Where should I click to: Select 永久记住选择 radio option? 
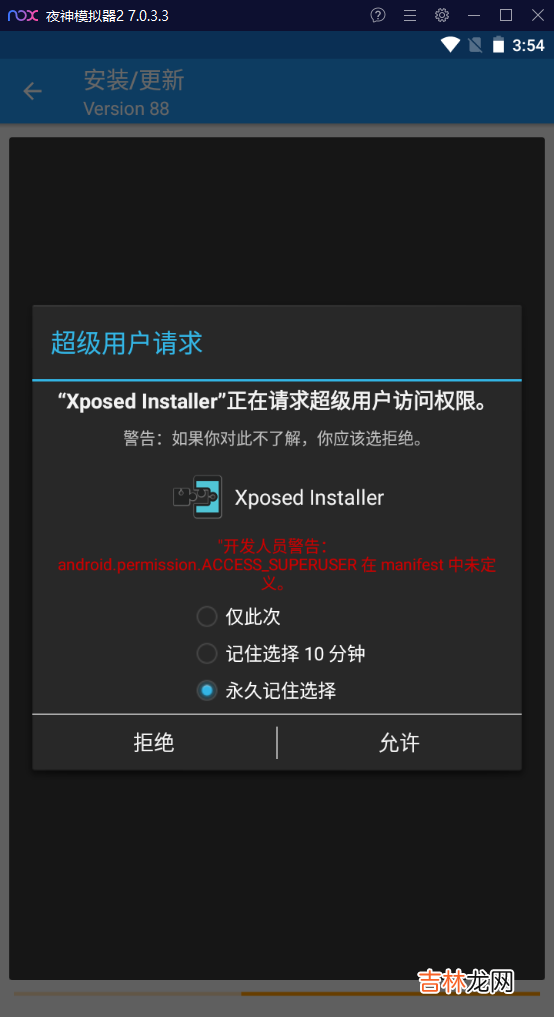tap(206, 690)
